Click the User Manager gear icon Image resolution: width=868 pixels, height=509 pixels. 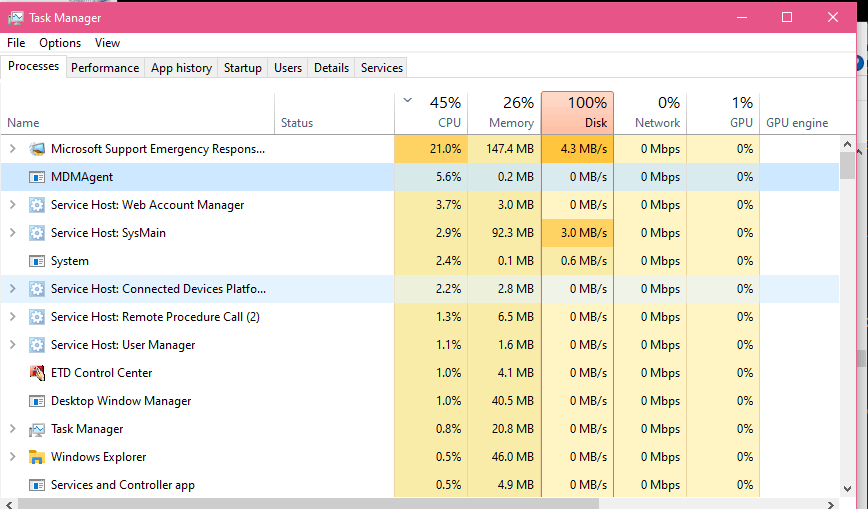pos(37,345)
